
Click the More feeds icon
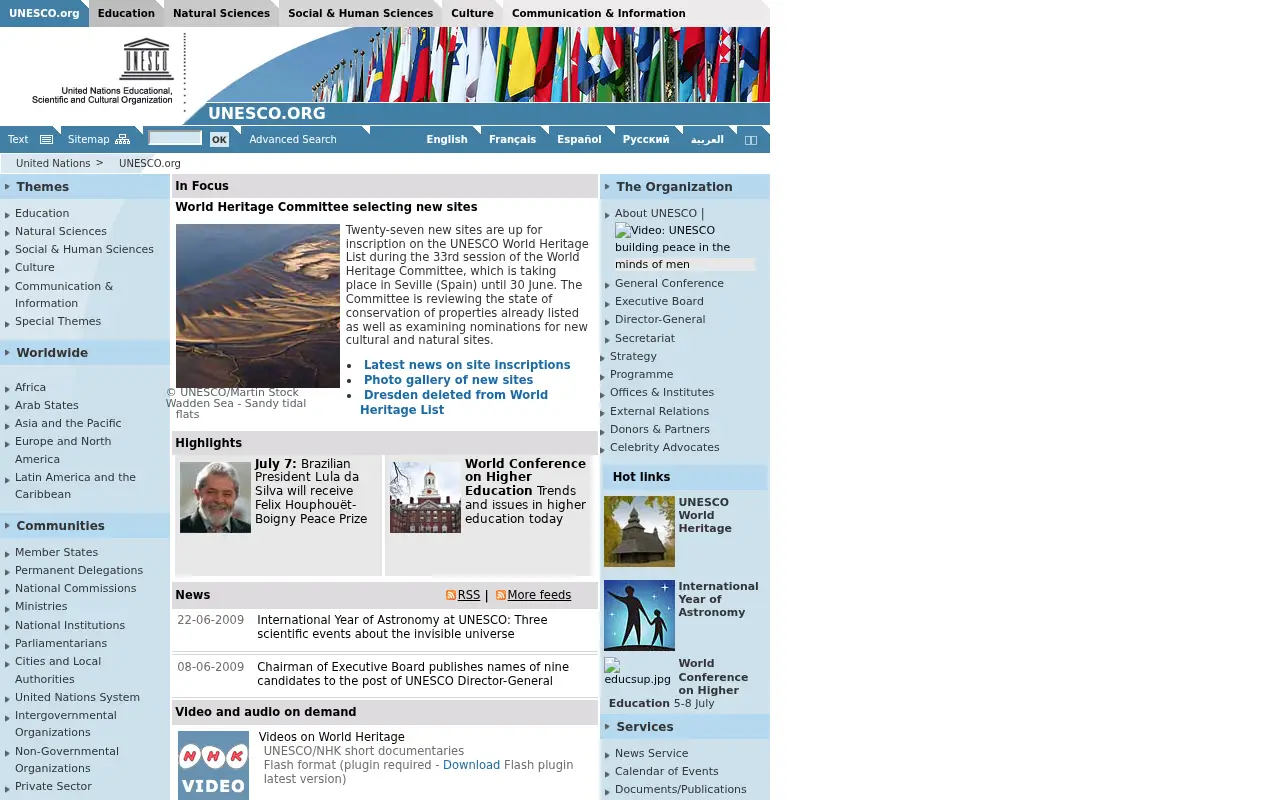coord(501,595)
